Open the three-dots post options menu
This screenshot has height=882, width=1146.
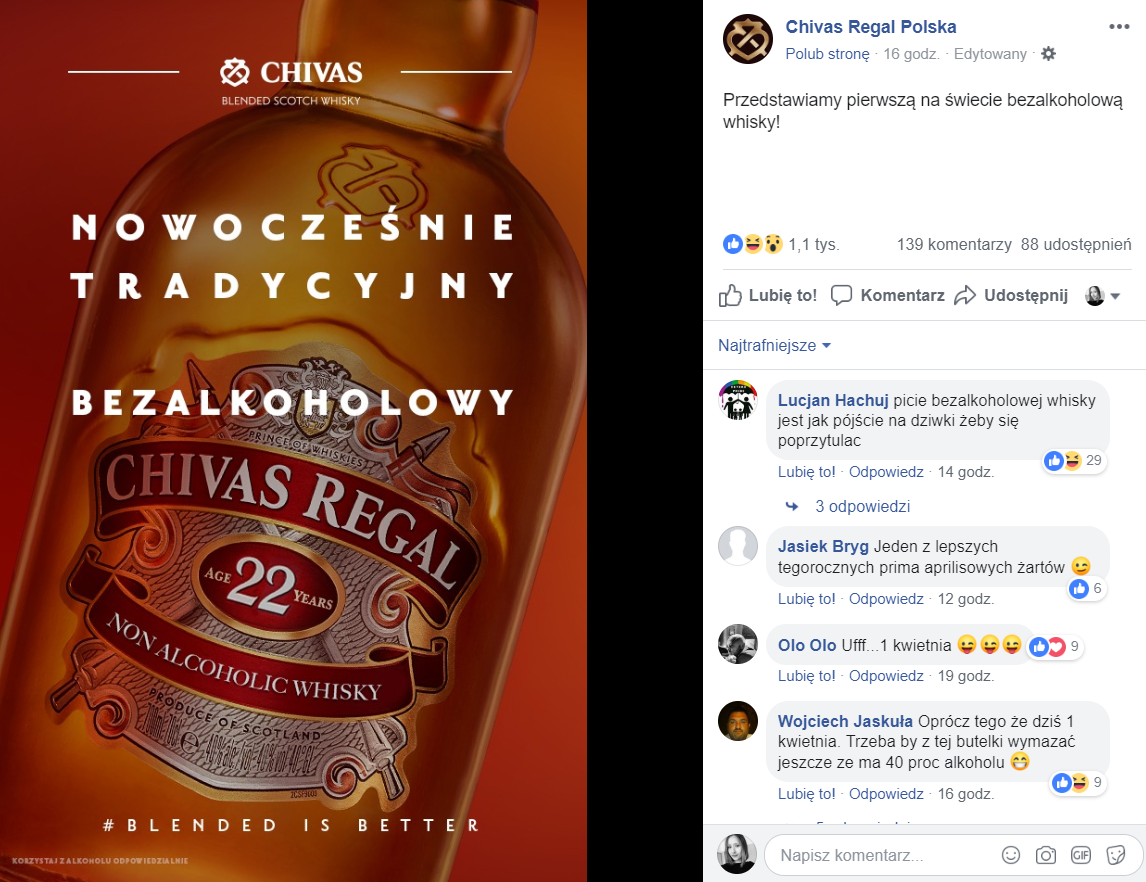tap(1119, 26)
